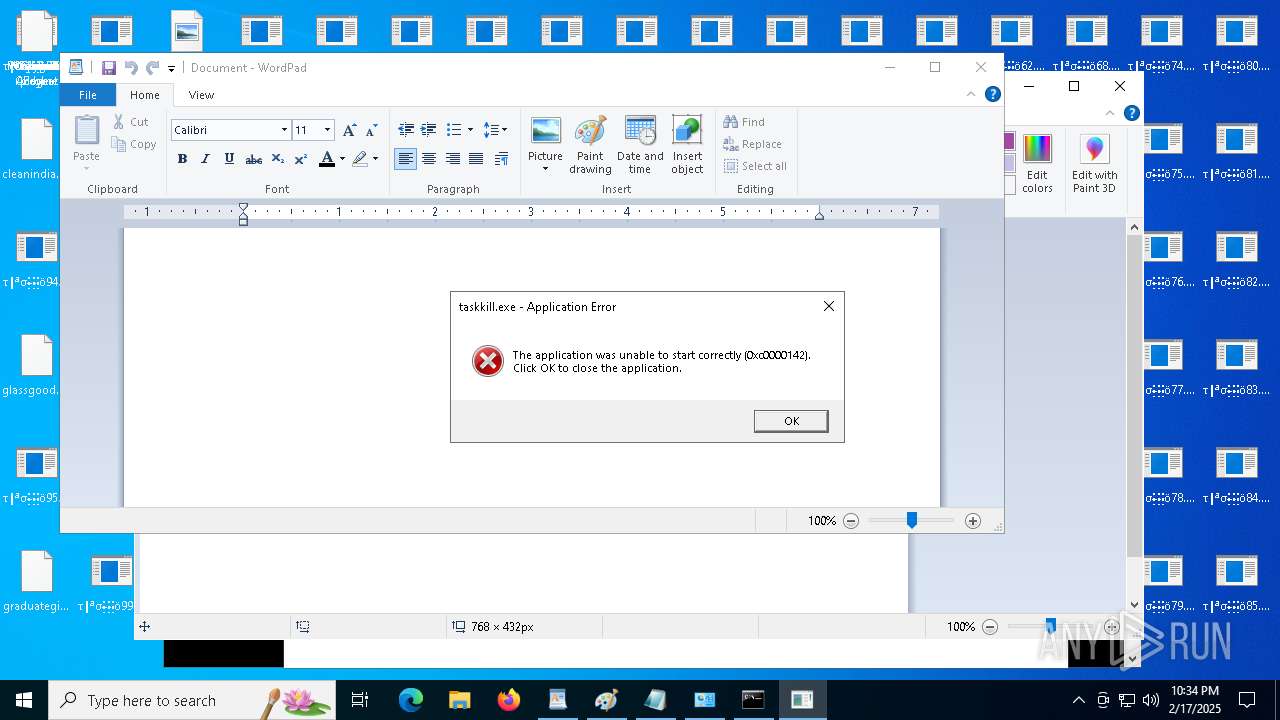Select the cleanindia desktop file

(x=37, y=150)
